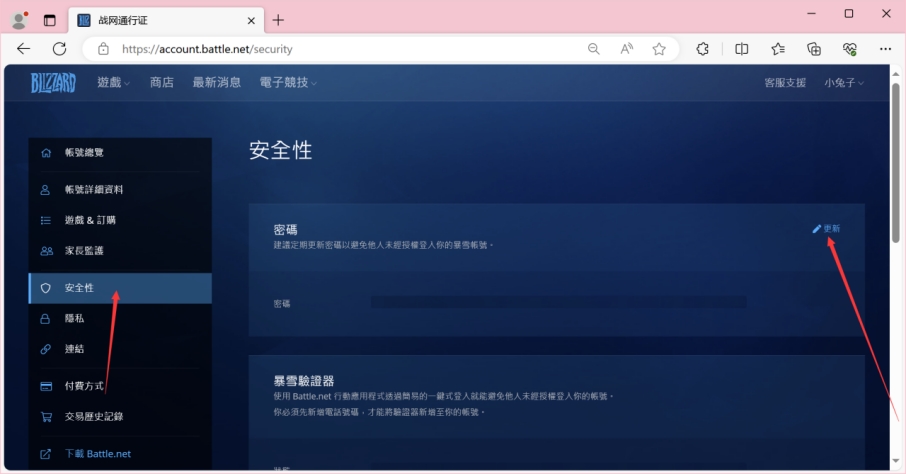Click the home icon beside 帳號總覽
The height and width of the screenshot is (474, 906).
point(46,153)
